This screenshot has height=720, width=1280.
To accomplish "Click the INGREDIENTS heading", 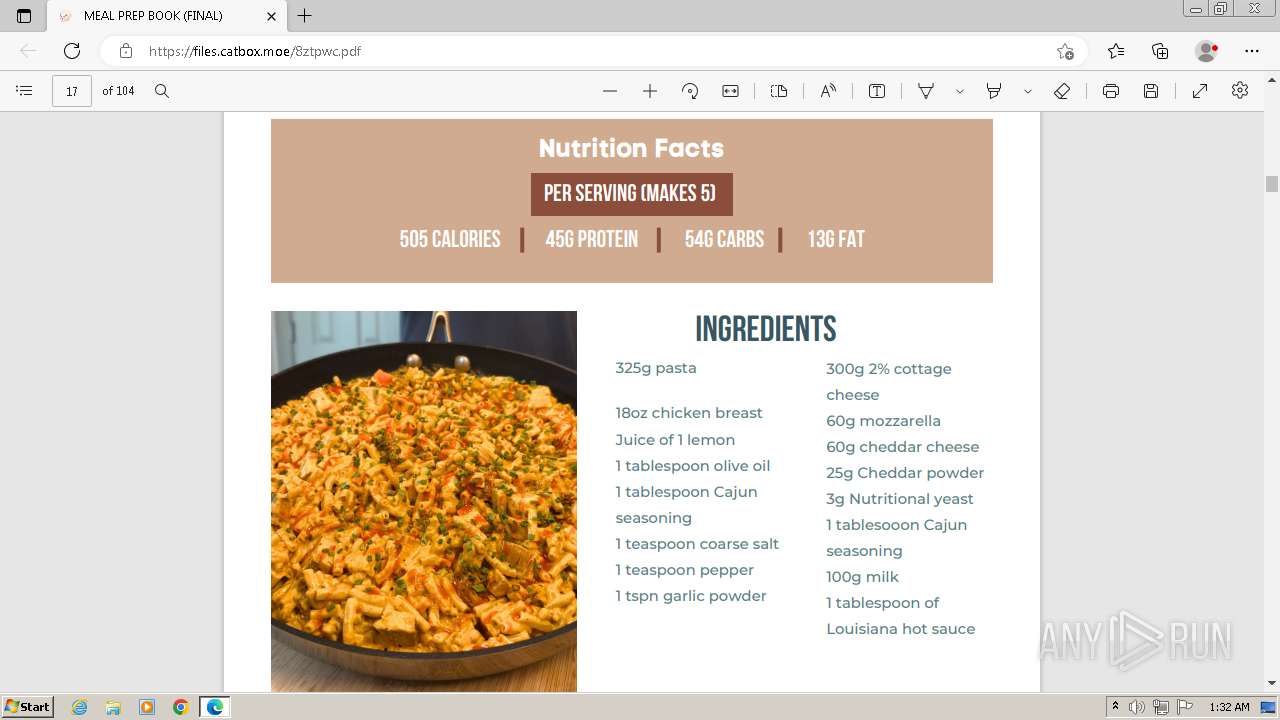I will click(x=766, y=329).
